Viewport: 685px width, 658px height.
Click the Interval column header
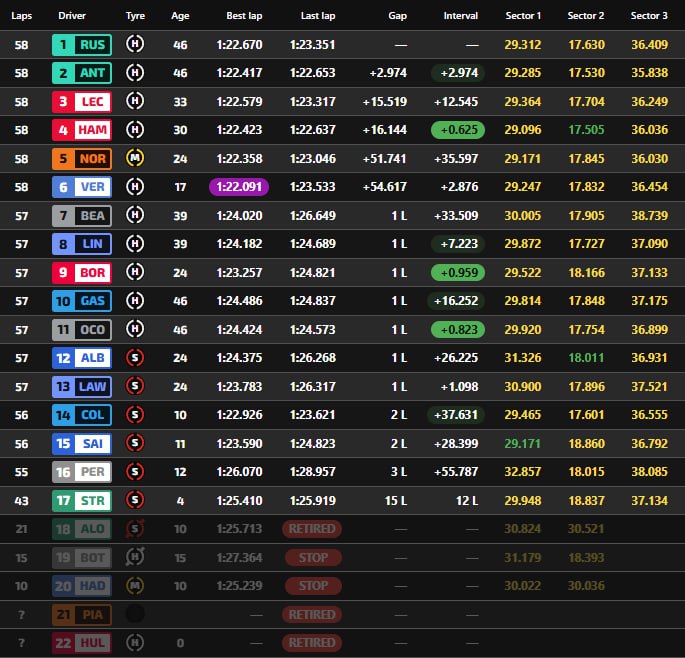461,16
